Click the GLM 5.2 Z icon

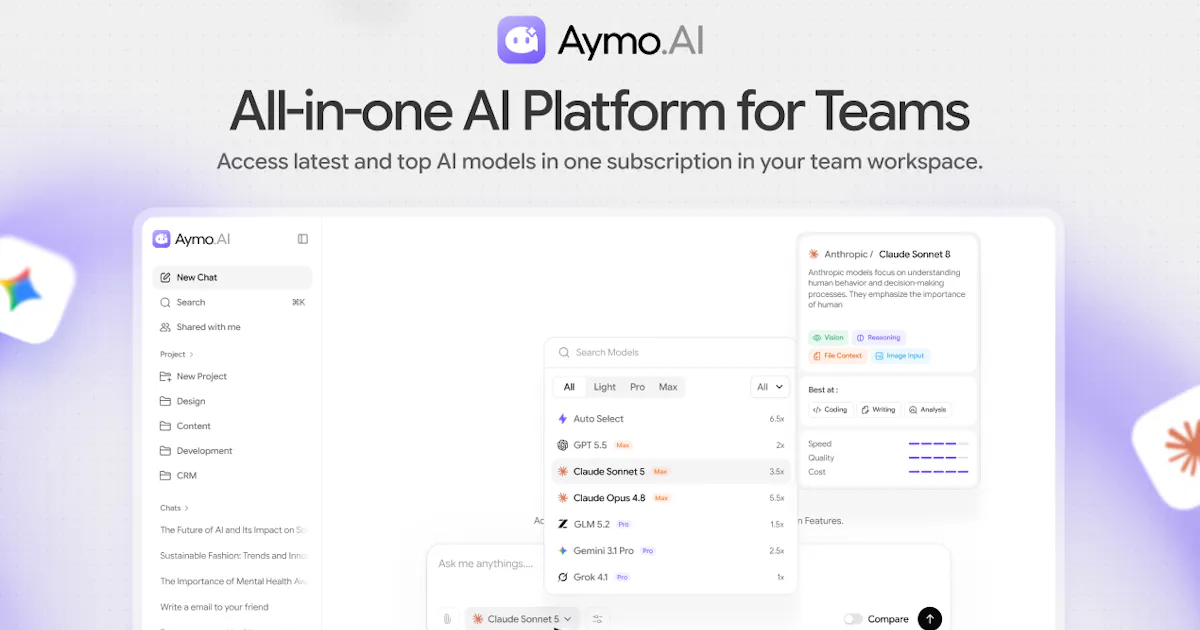point(563,524)
